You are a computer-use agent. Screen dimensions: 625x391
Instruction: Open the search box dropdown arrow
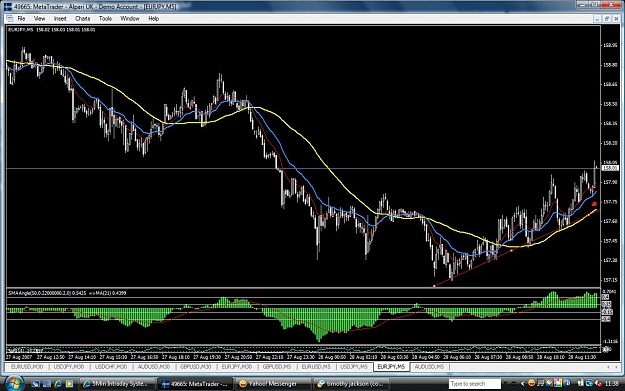[x=505, y=384]
